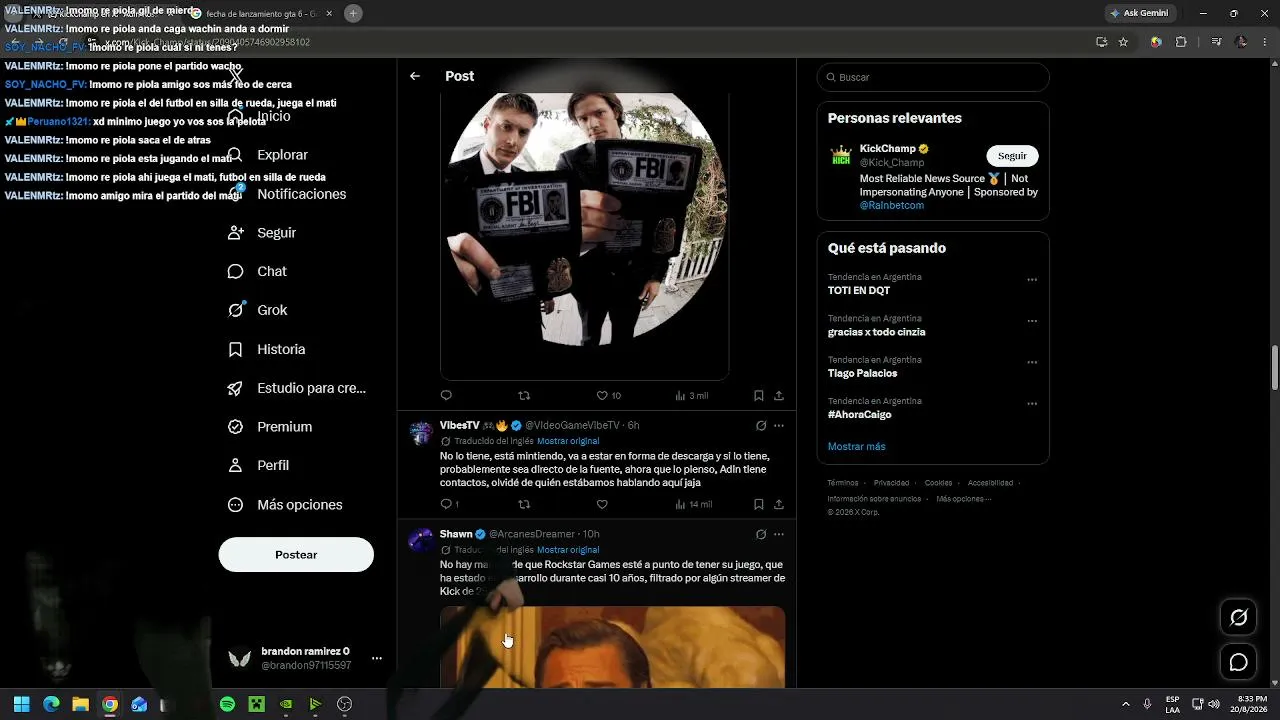Open options for the TOTI EN DQT trend
Viewport: 1280px width, 720px height.
1032,280
